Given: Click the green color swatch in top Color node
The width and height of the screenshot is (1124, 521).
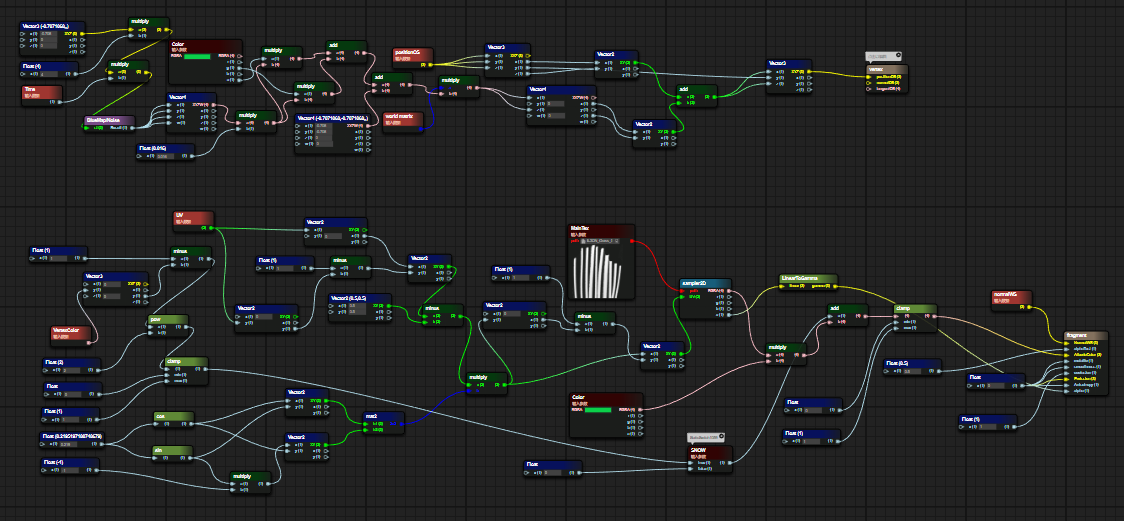Looking at the screenshot, I should click(x=197, y=57).
